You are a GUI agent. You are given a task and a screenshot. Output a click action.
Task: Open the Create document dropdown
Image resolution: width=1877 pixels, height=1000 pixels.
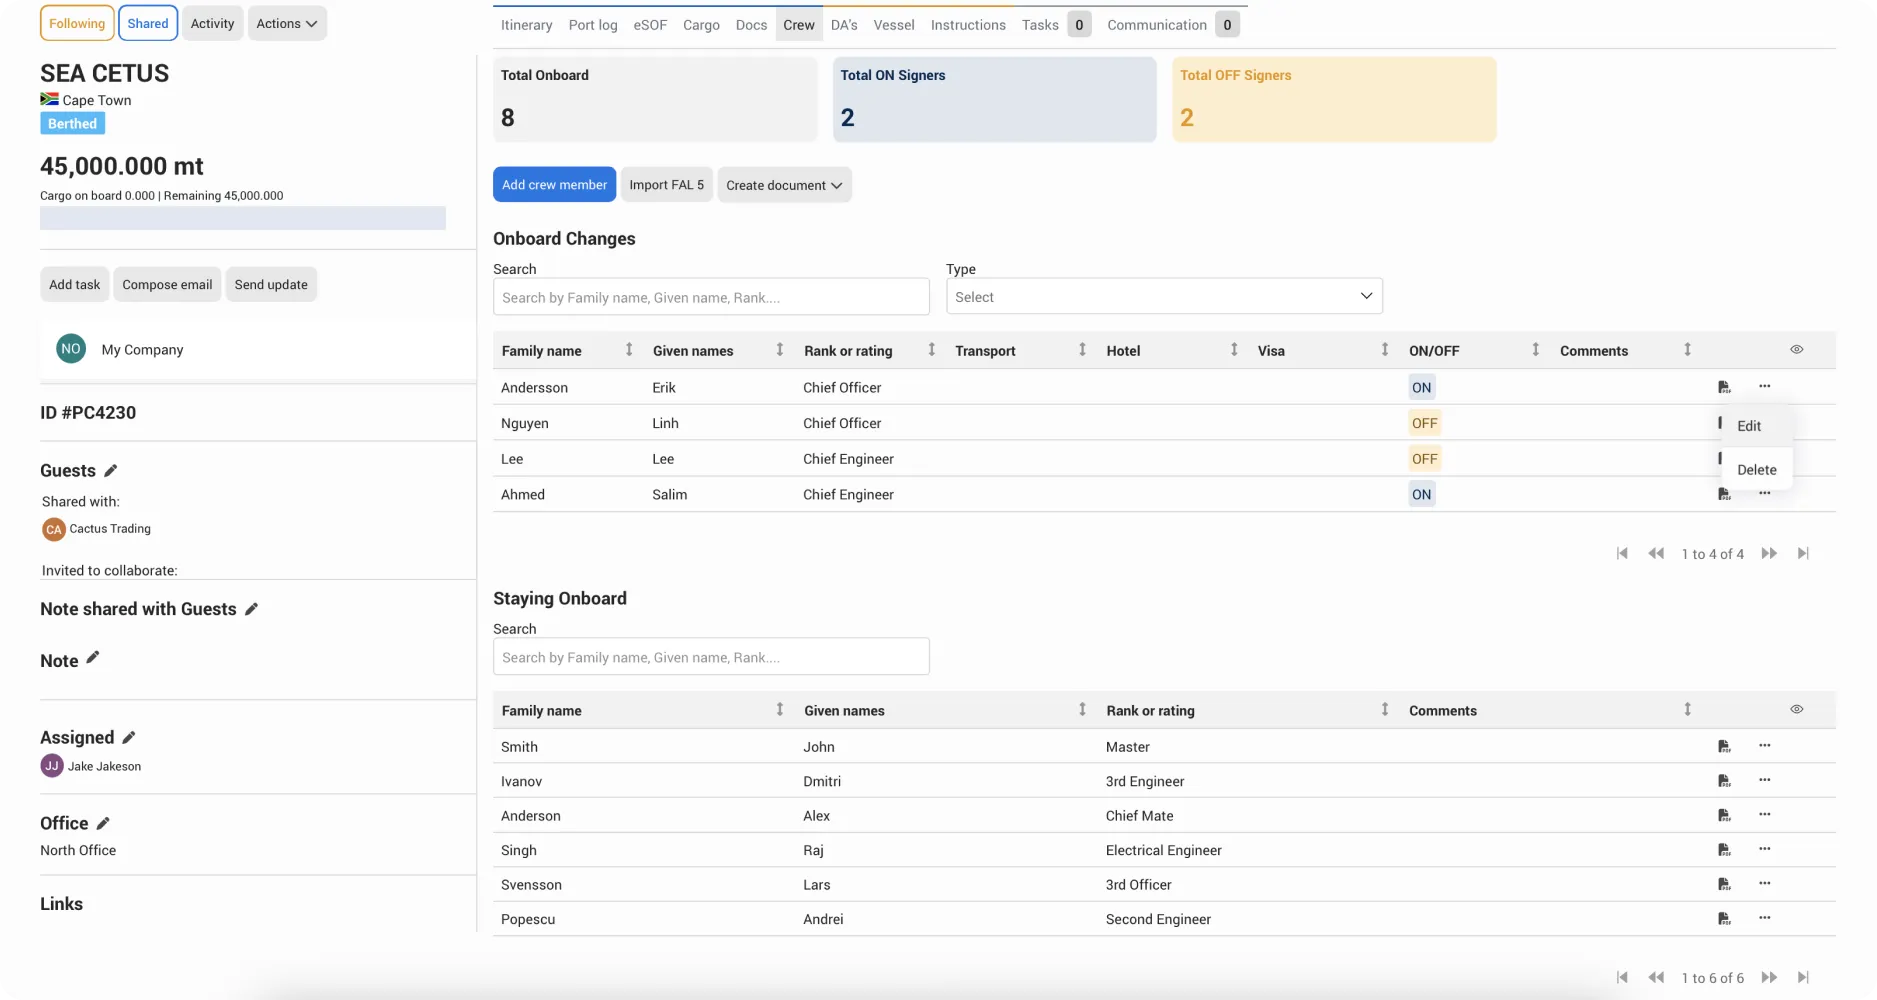click(x=784, y=185)
